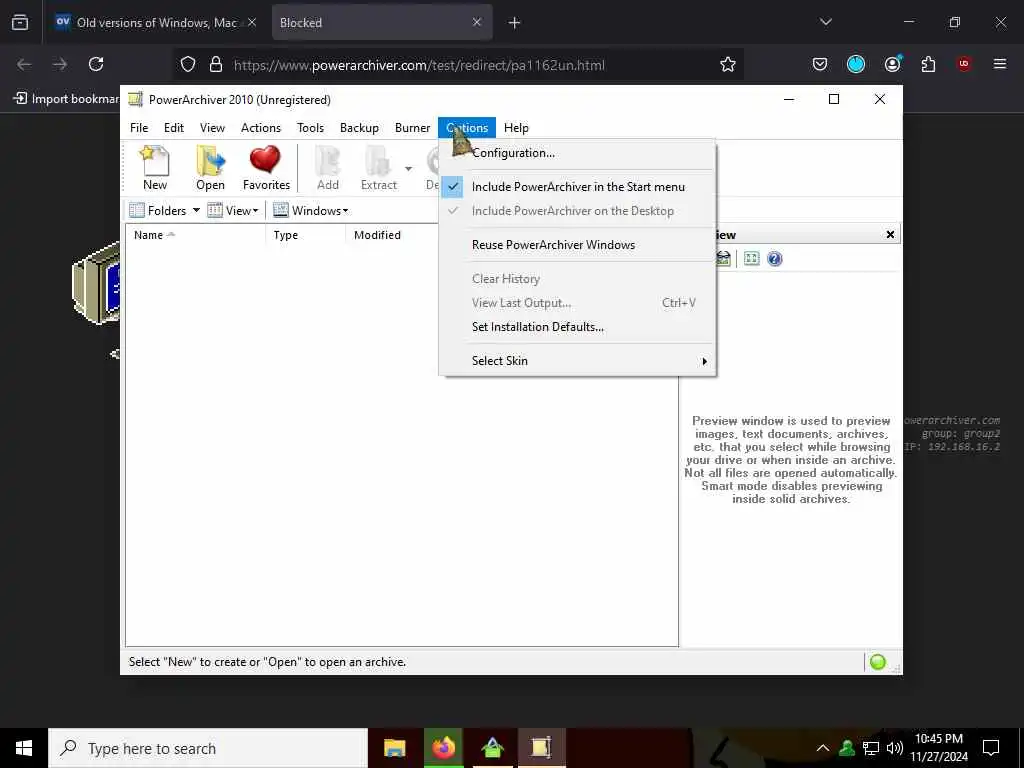
Task: Click the Type here to search box
Action: click(208, 748)
